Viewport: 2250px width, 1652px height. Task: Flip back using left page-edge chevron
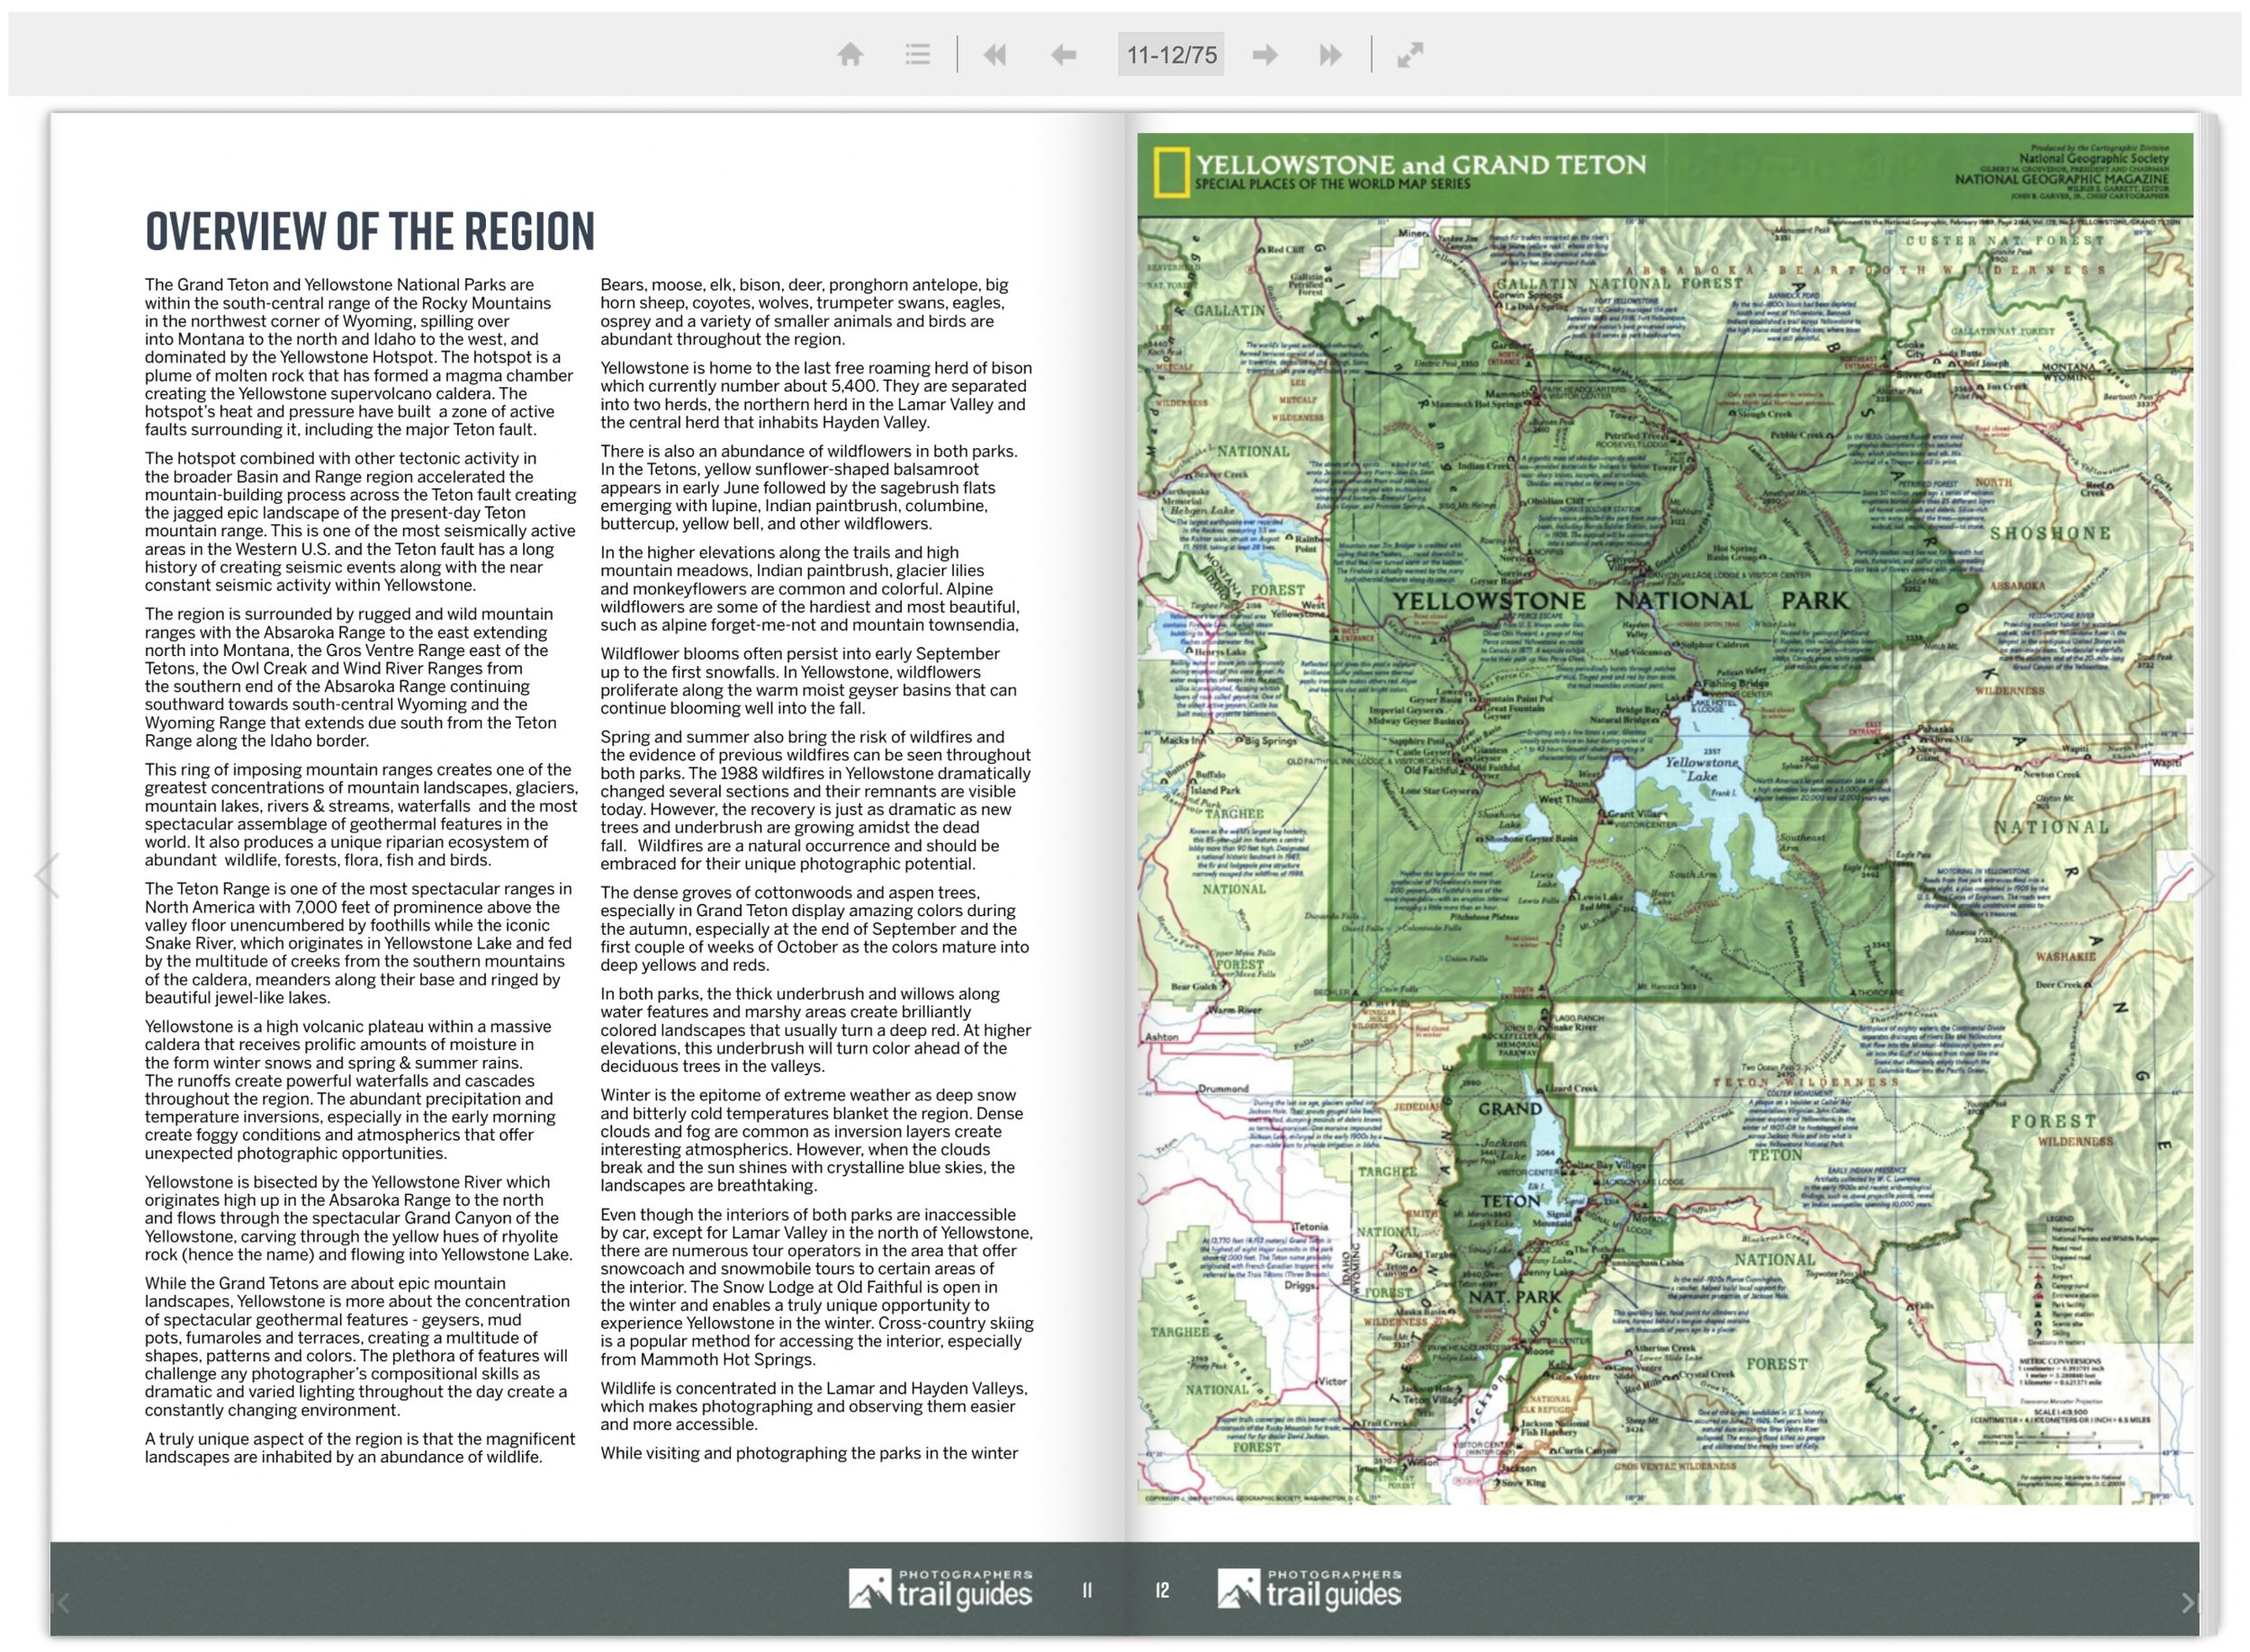(46, 876)
